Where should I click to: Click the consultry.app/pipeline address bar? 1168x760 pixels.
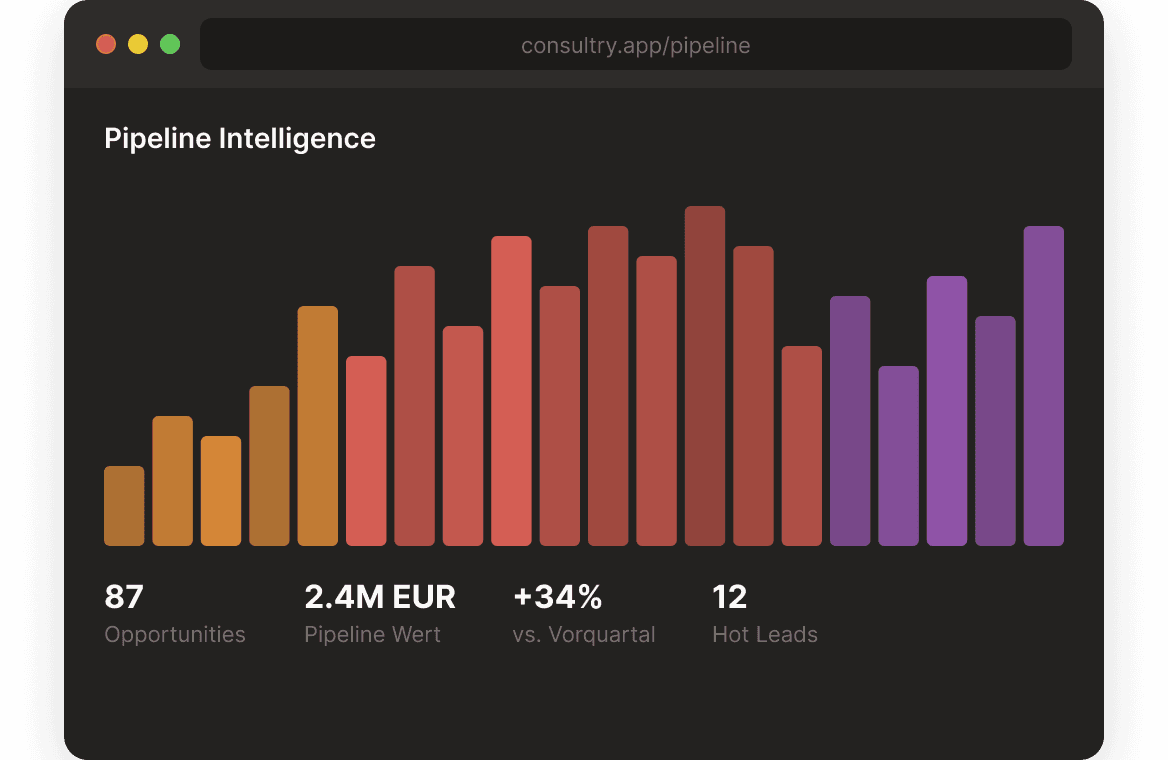click(636, 44)
